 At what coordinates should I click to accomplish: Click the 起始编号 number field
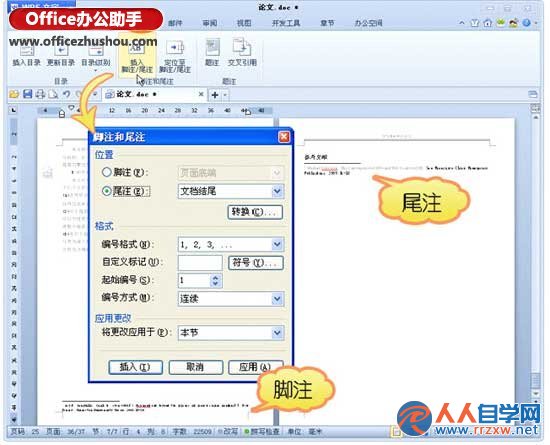point(194,280)
